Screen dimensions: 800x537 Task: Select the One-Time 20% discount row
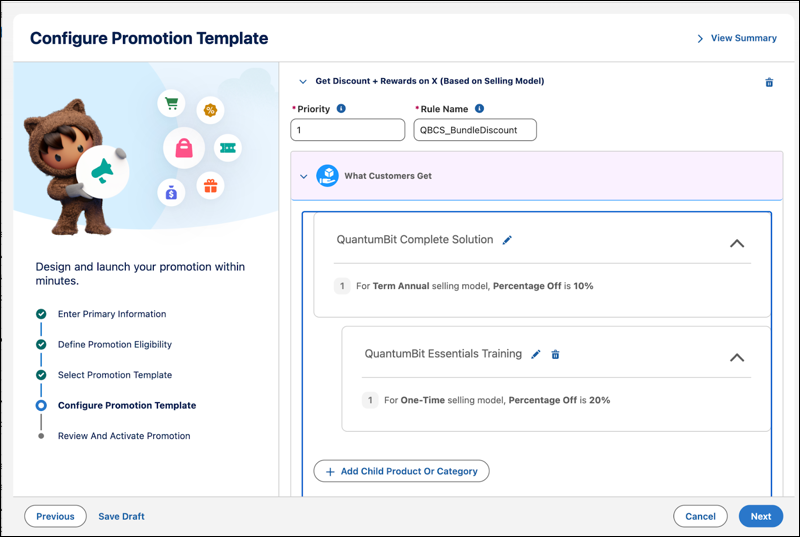pyautogui.click(x=486, y=400)
